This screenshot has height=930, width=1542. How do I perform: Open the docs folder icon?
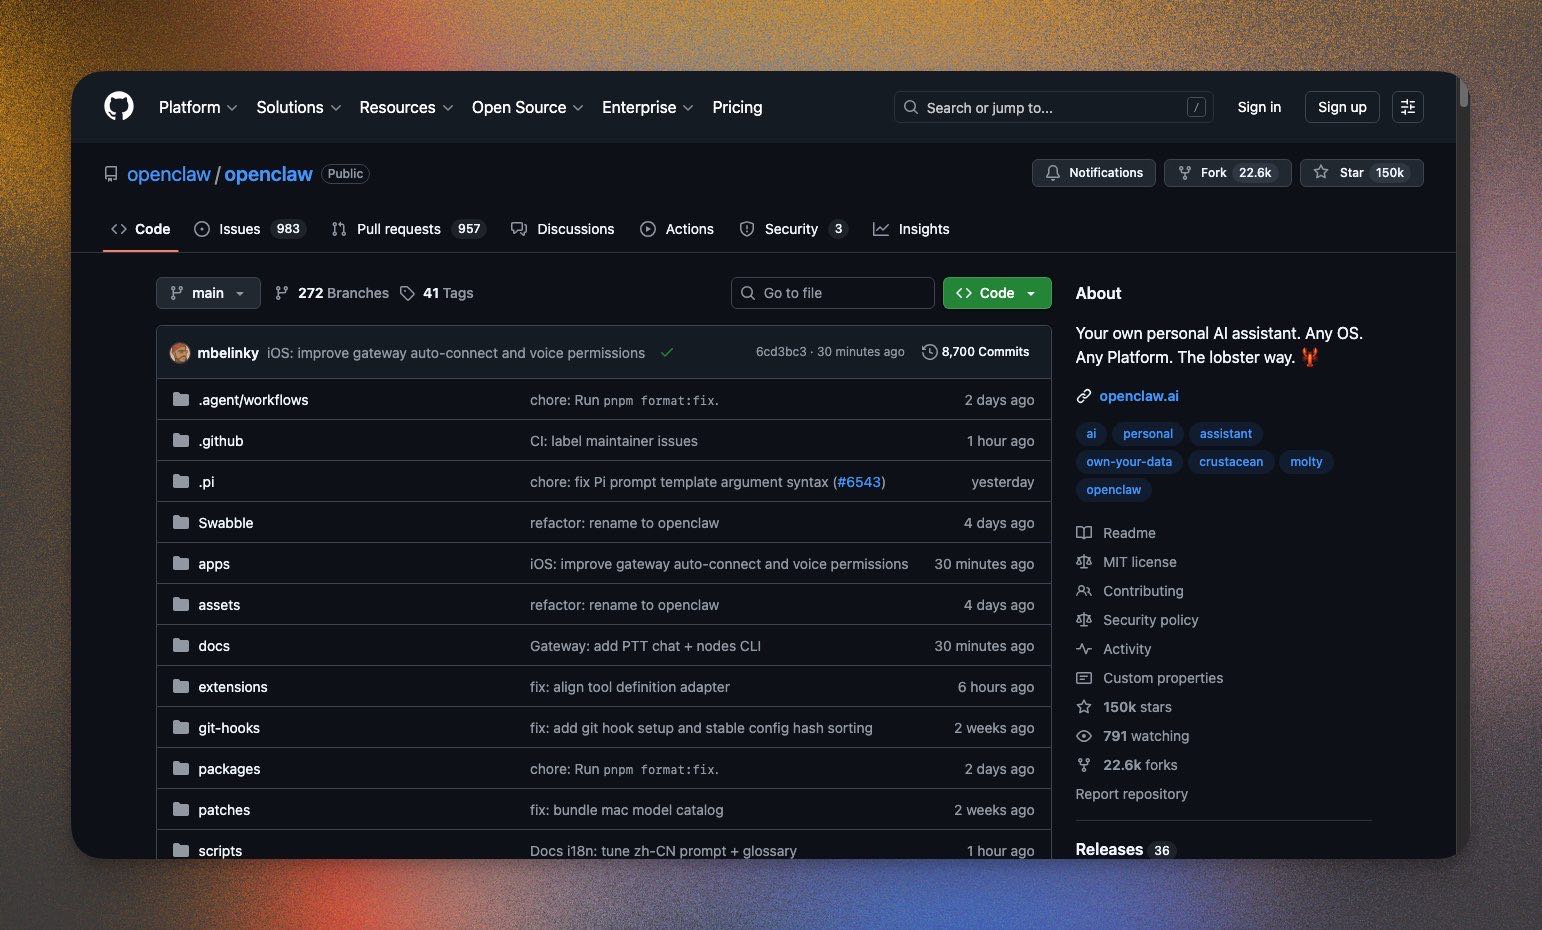pos(180,645)
